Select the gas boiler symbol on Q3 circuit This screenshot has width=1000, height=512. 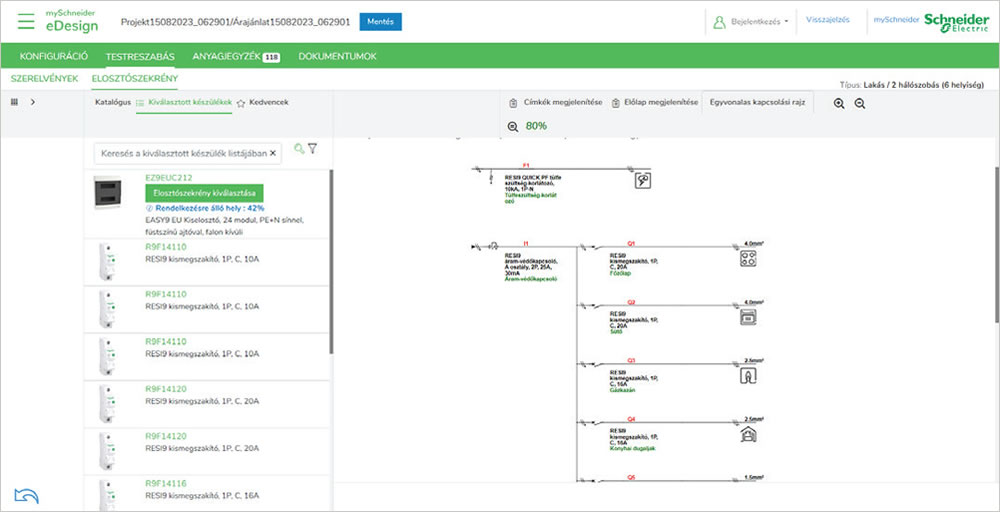[x=747, y=376]
